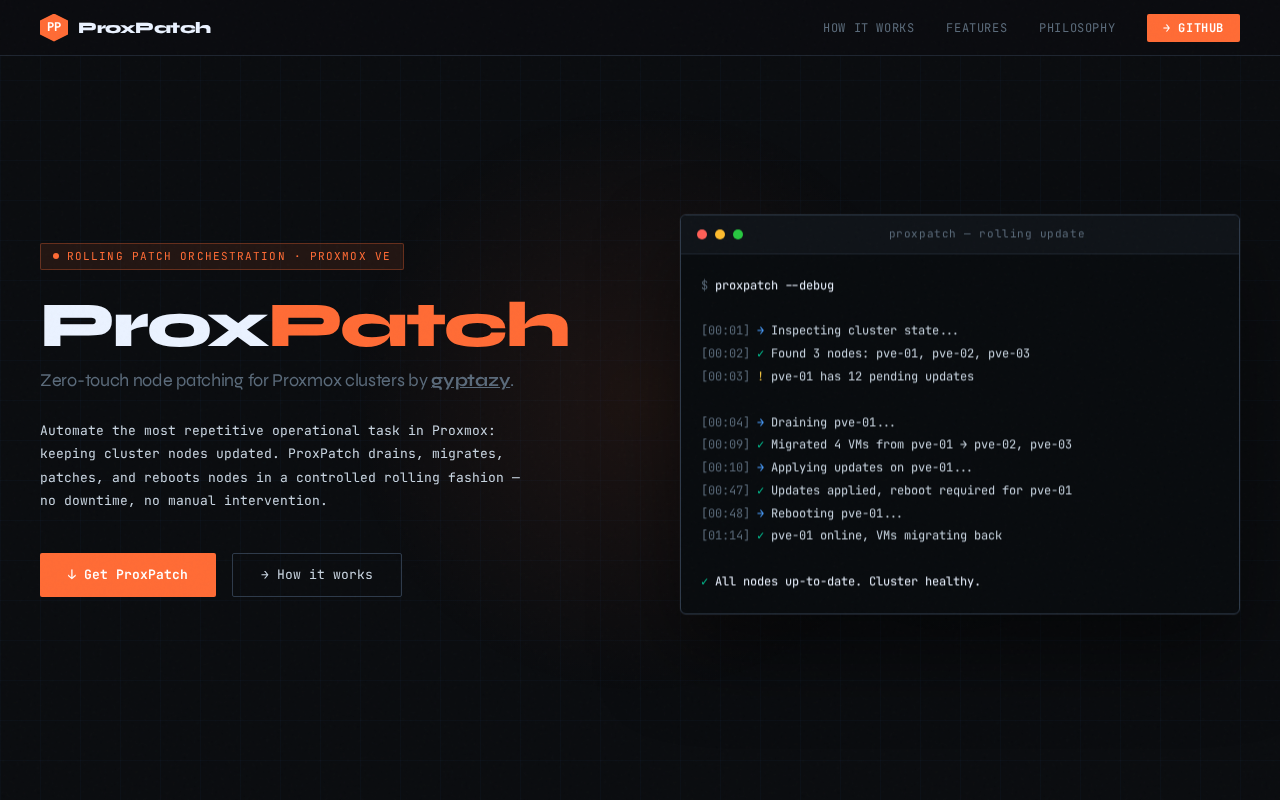
Task: Click the terminal title bar labeled rolling update
Action: coord(987,233)
